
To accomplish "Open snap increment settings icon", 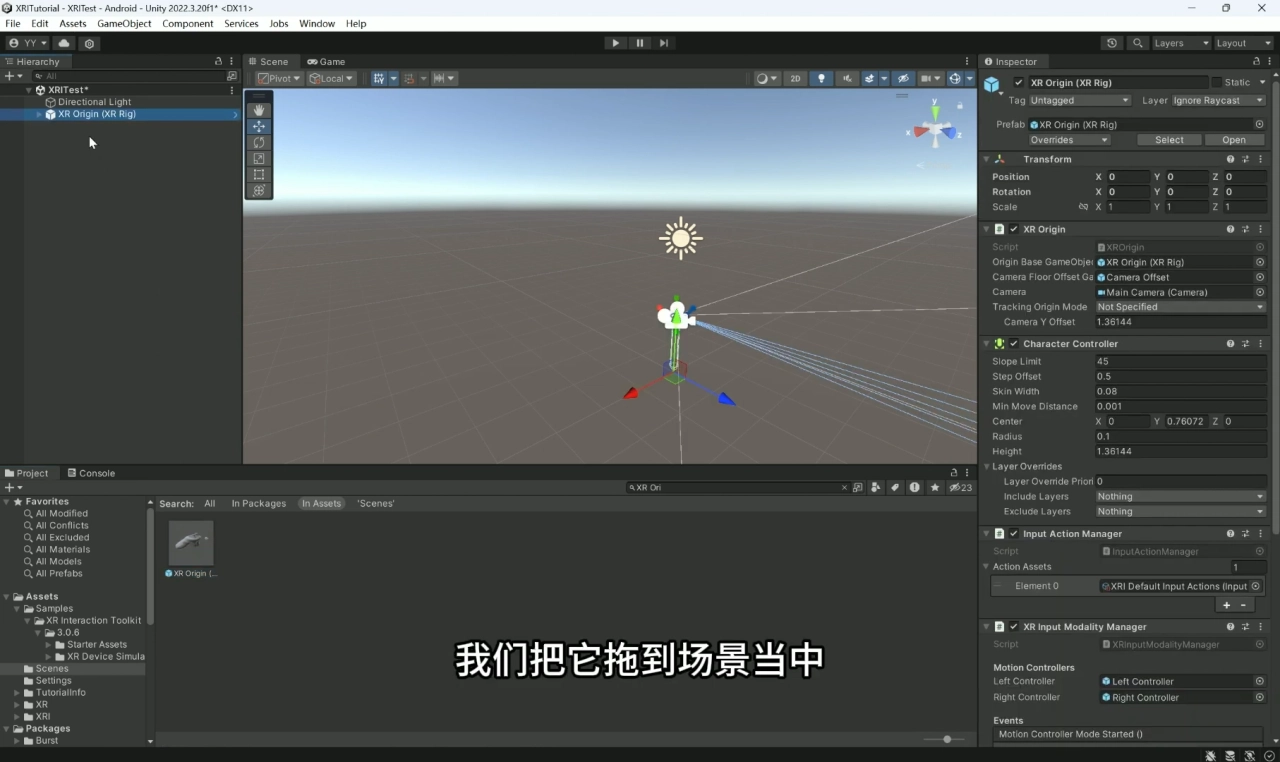I will click(x=443, y=78).
